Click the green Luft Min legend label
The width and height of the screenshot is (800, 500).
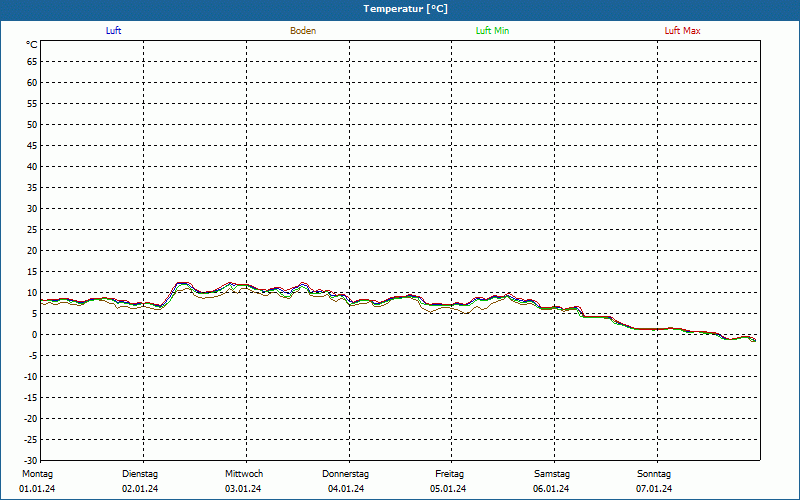[492, 31]
